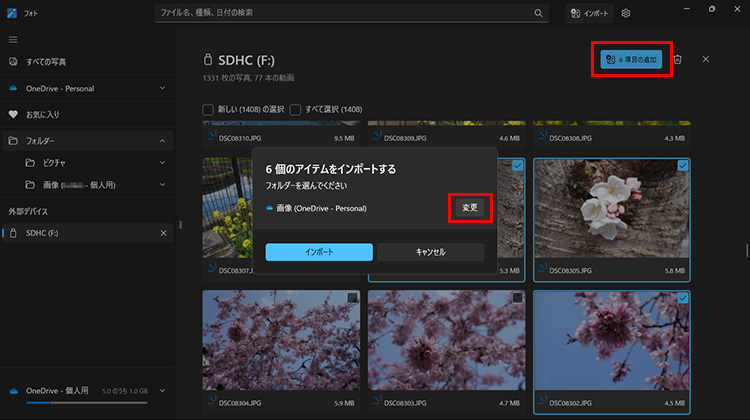The width and height of the screenshot is (750, 420).
Task: Collapse the フォルダー section
Action: point(163,141)
